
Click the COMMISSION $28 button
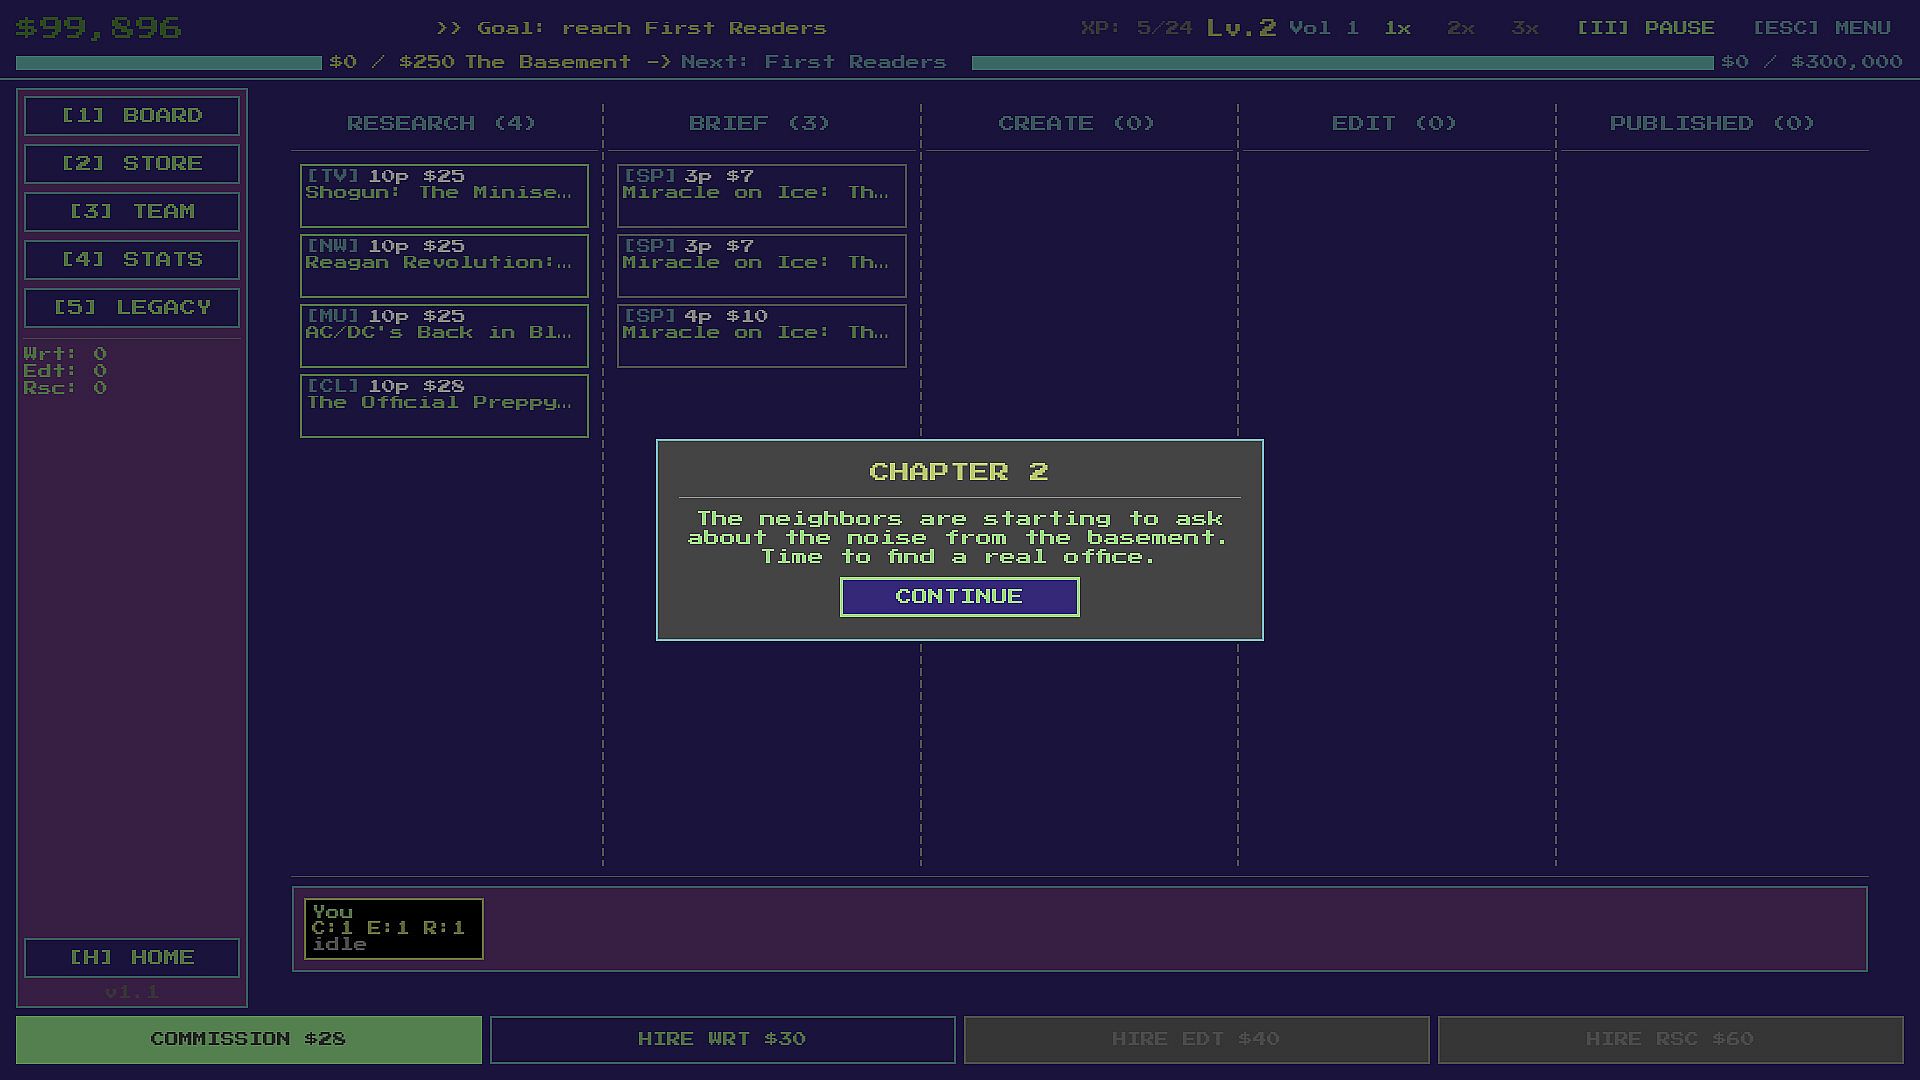pyautogui.click(x=248, y=1040)
